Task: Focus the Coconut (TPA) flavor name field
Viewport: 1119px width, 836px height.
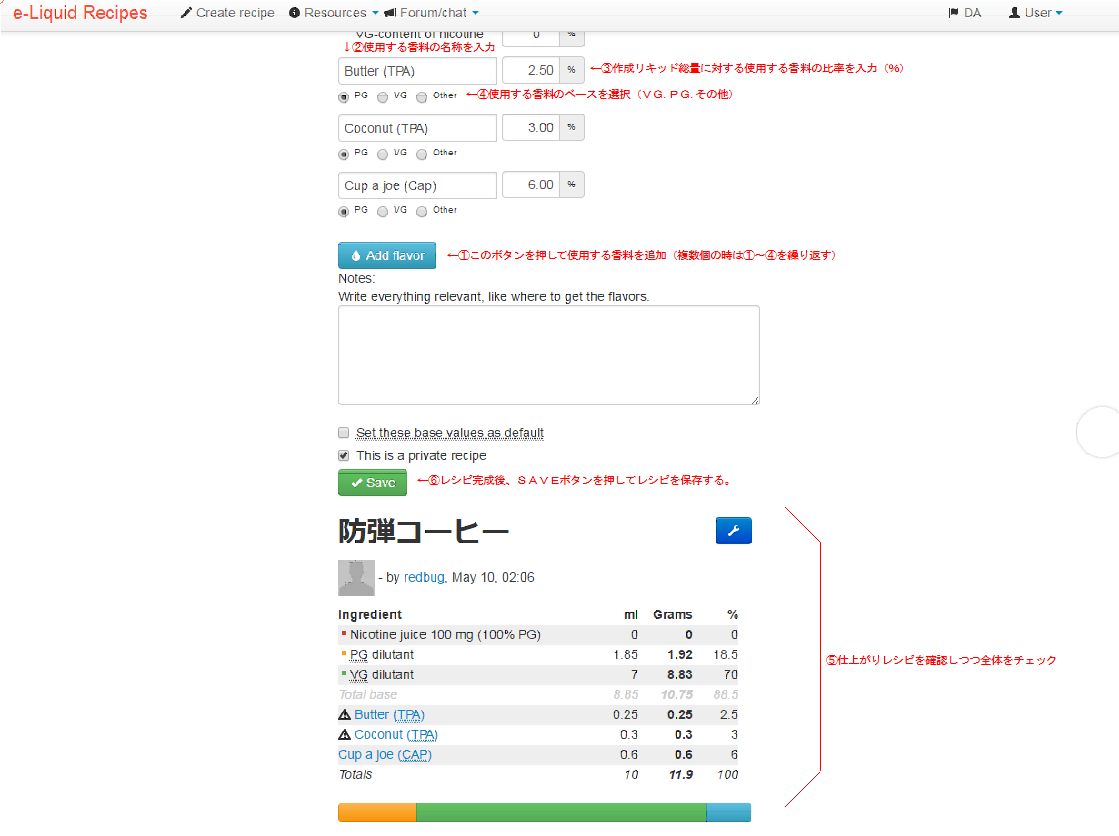Action: click(x=417, y=129)
